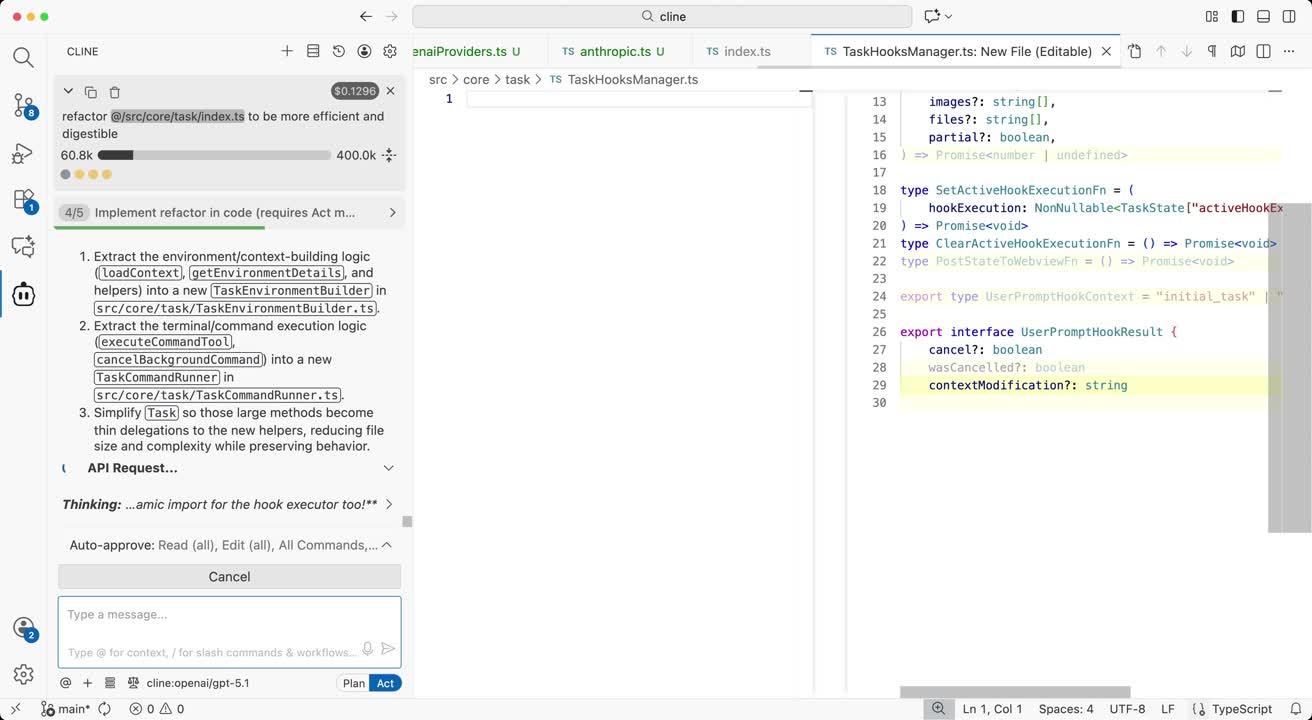Switch to the openaiProviders.ts tab

(480, 51)
